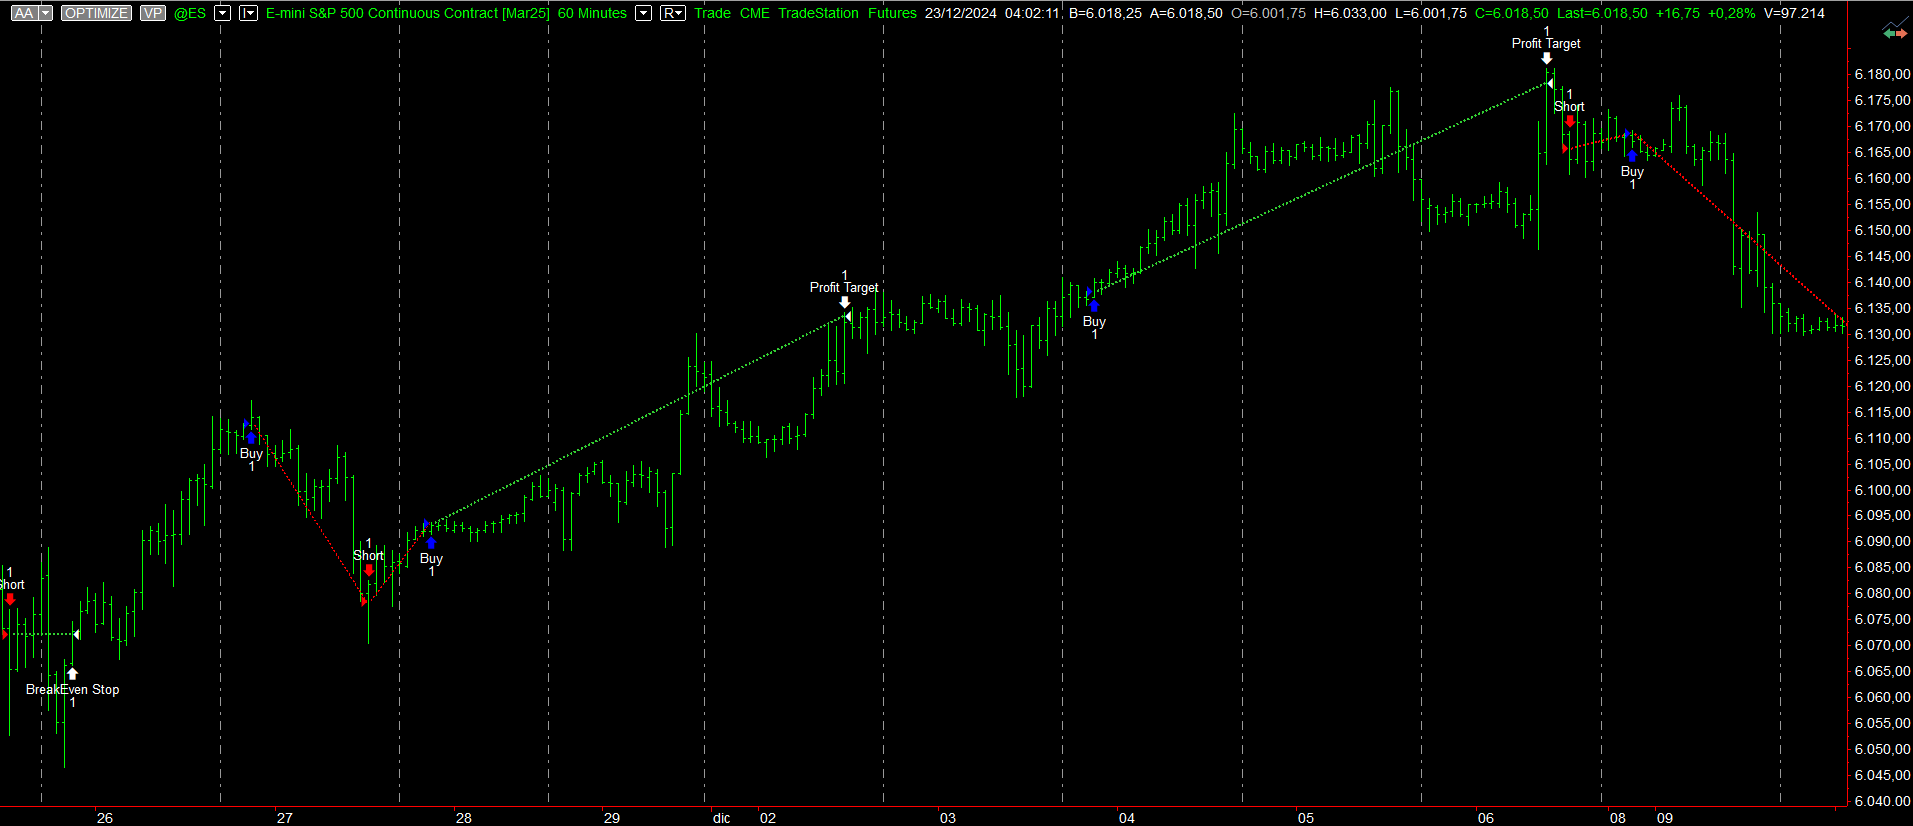Image resolution: width=1913 pixels, height=826 pixels.
Task: Click the white Profit Target arrow at the chart's peak
Action: 1546,58
